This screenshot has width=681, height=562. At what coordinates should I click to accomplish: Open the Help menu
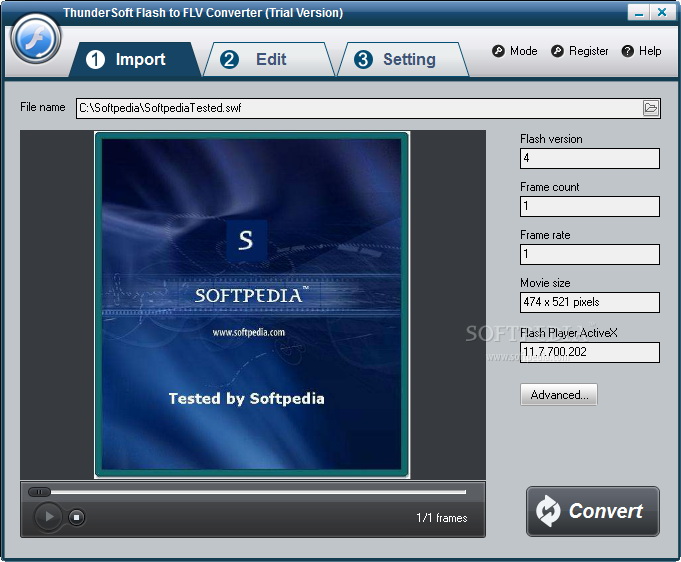coord(642,51)
